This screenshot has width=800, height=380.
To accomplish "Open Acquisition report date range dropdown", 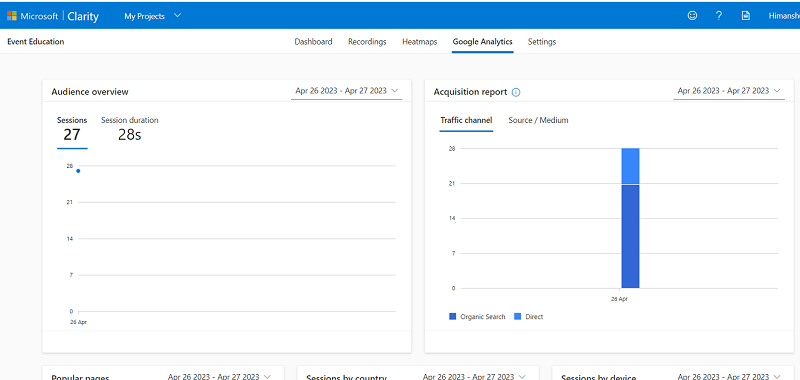I will tap(729, 91).
